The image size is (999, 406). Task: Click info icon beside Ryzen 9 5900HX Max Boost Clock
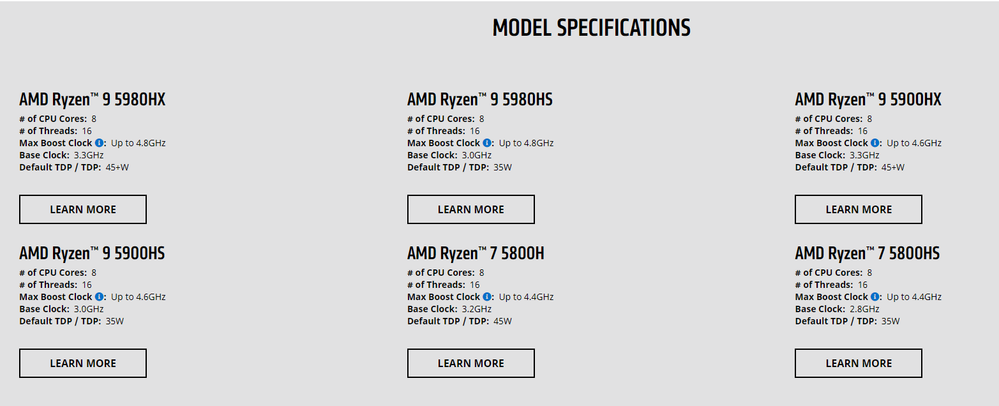(x=875, y=143)
